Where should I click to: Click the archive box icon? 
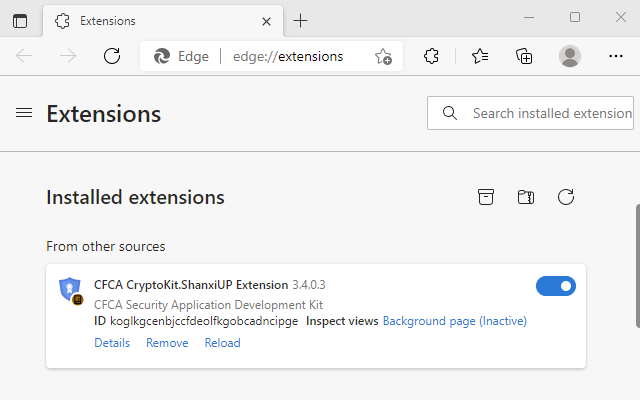pyautogui.click(x=486, y=197)
